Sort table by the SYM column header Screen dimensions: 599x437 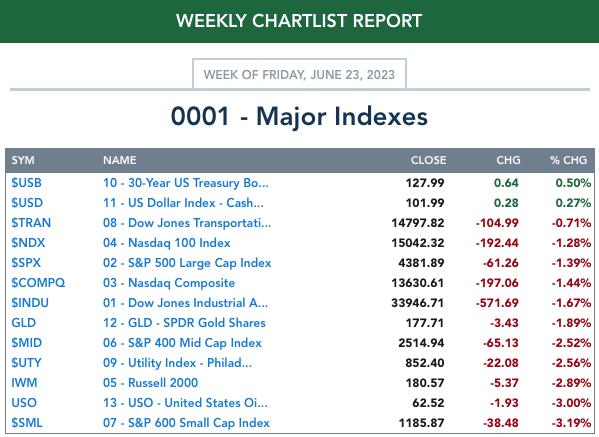pyautogui.click(x=23, y=160)
